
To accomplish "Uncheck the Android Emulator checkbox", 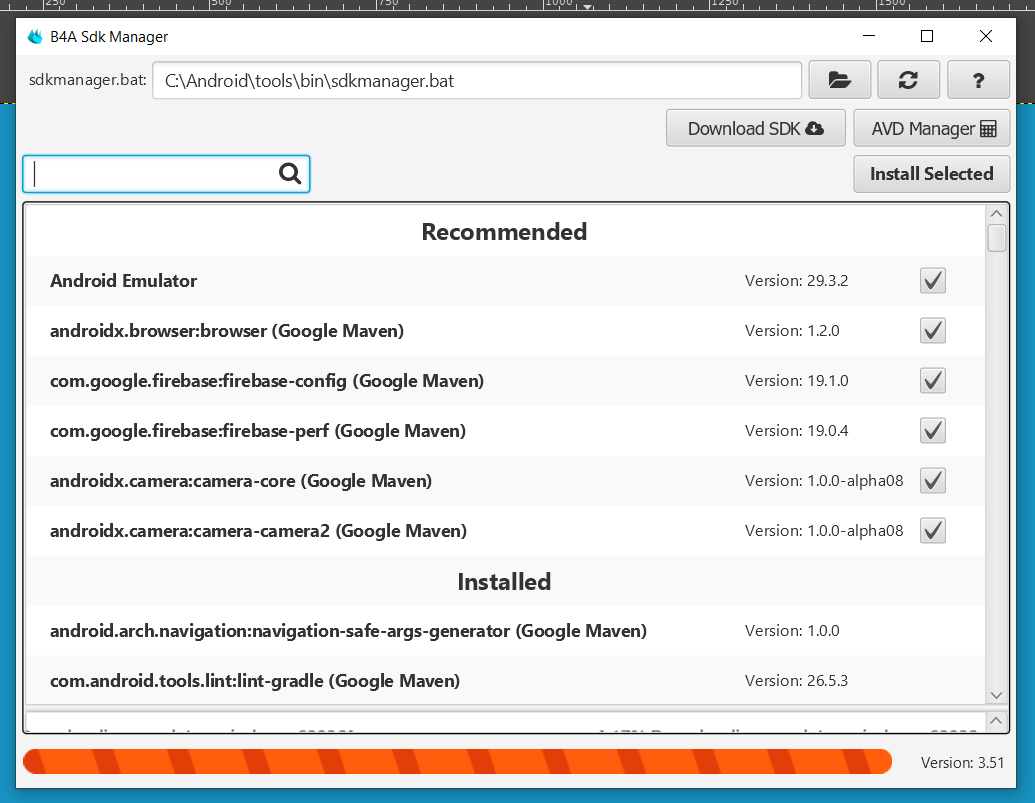I will tap(933, 280).
